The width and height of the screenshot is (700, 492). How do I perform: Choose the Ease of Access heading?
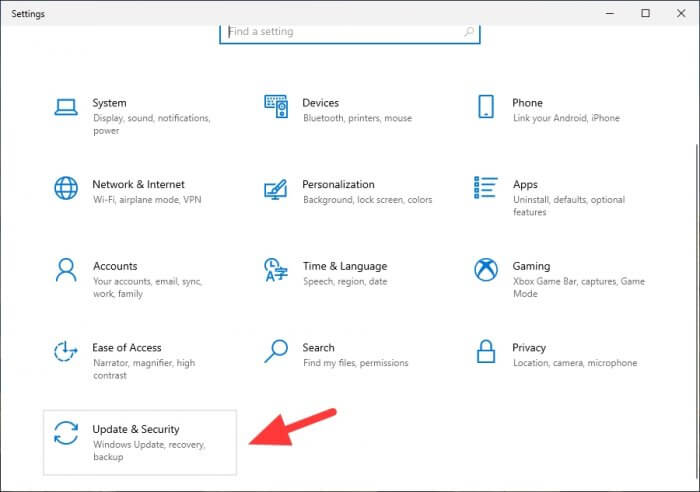127,348
